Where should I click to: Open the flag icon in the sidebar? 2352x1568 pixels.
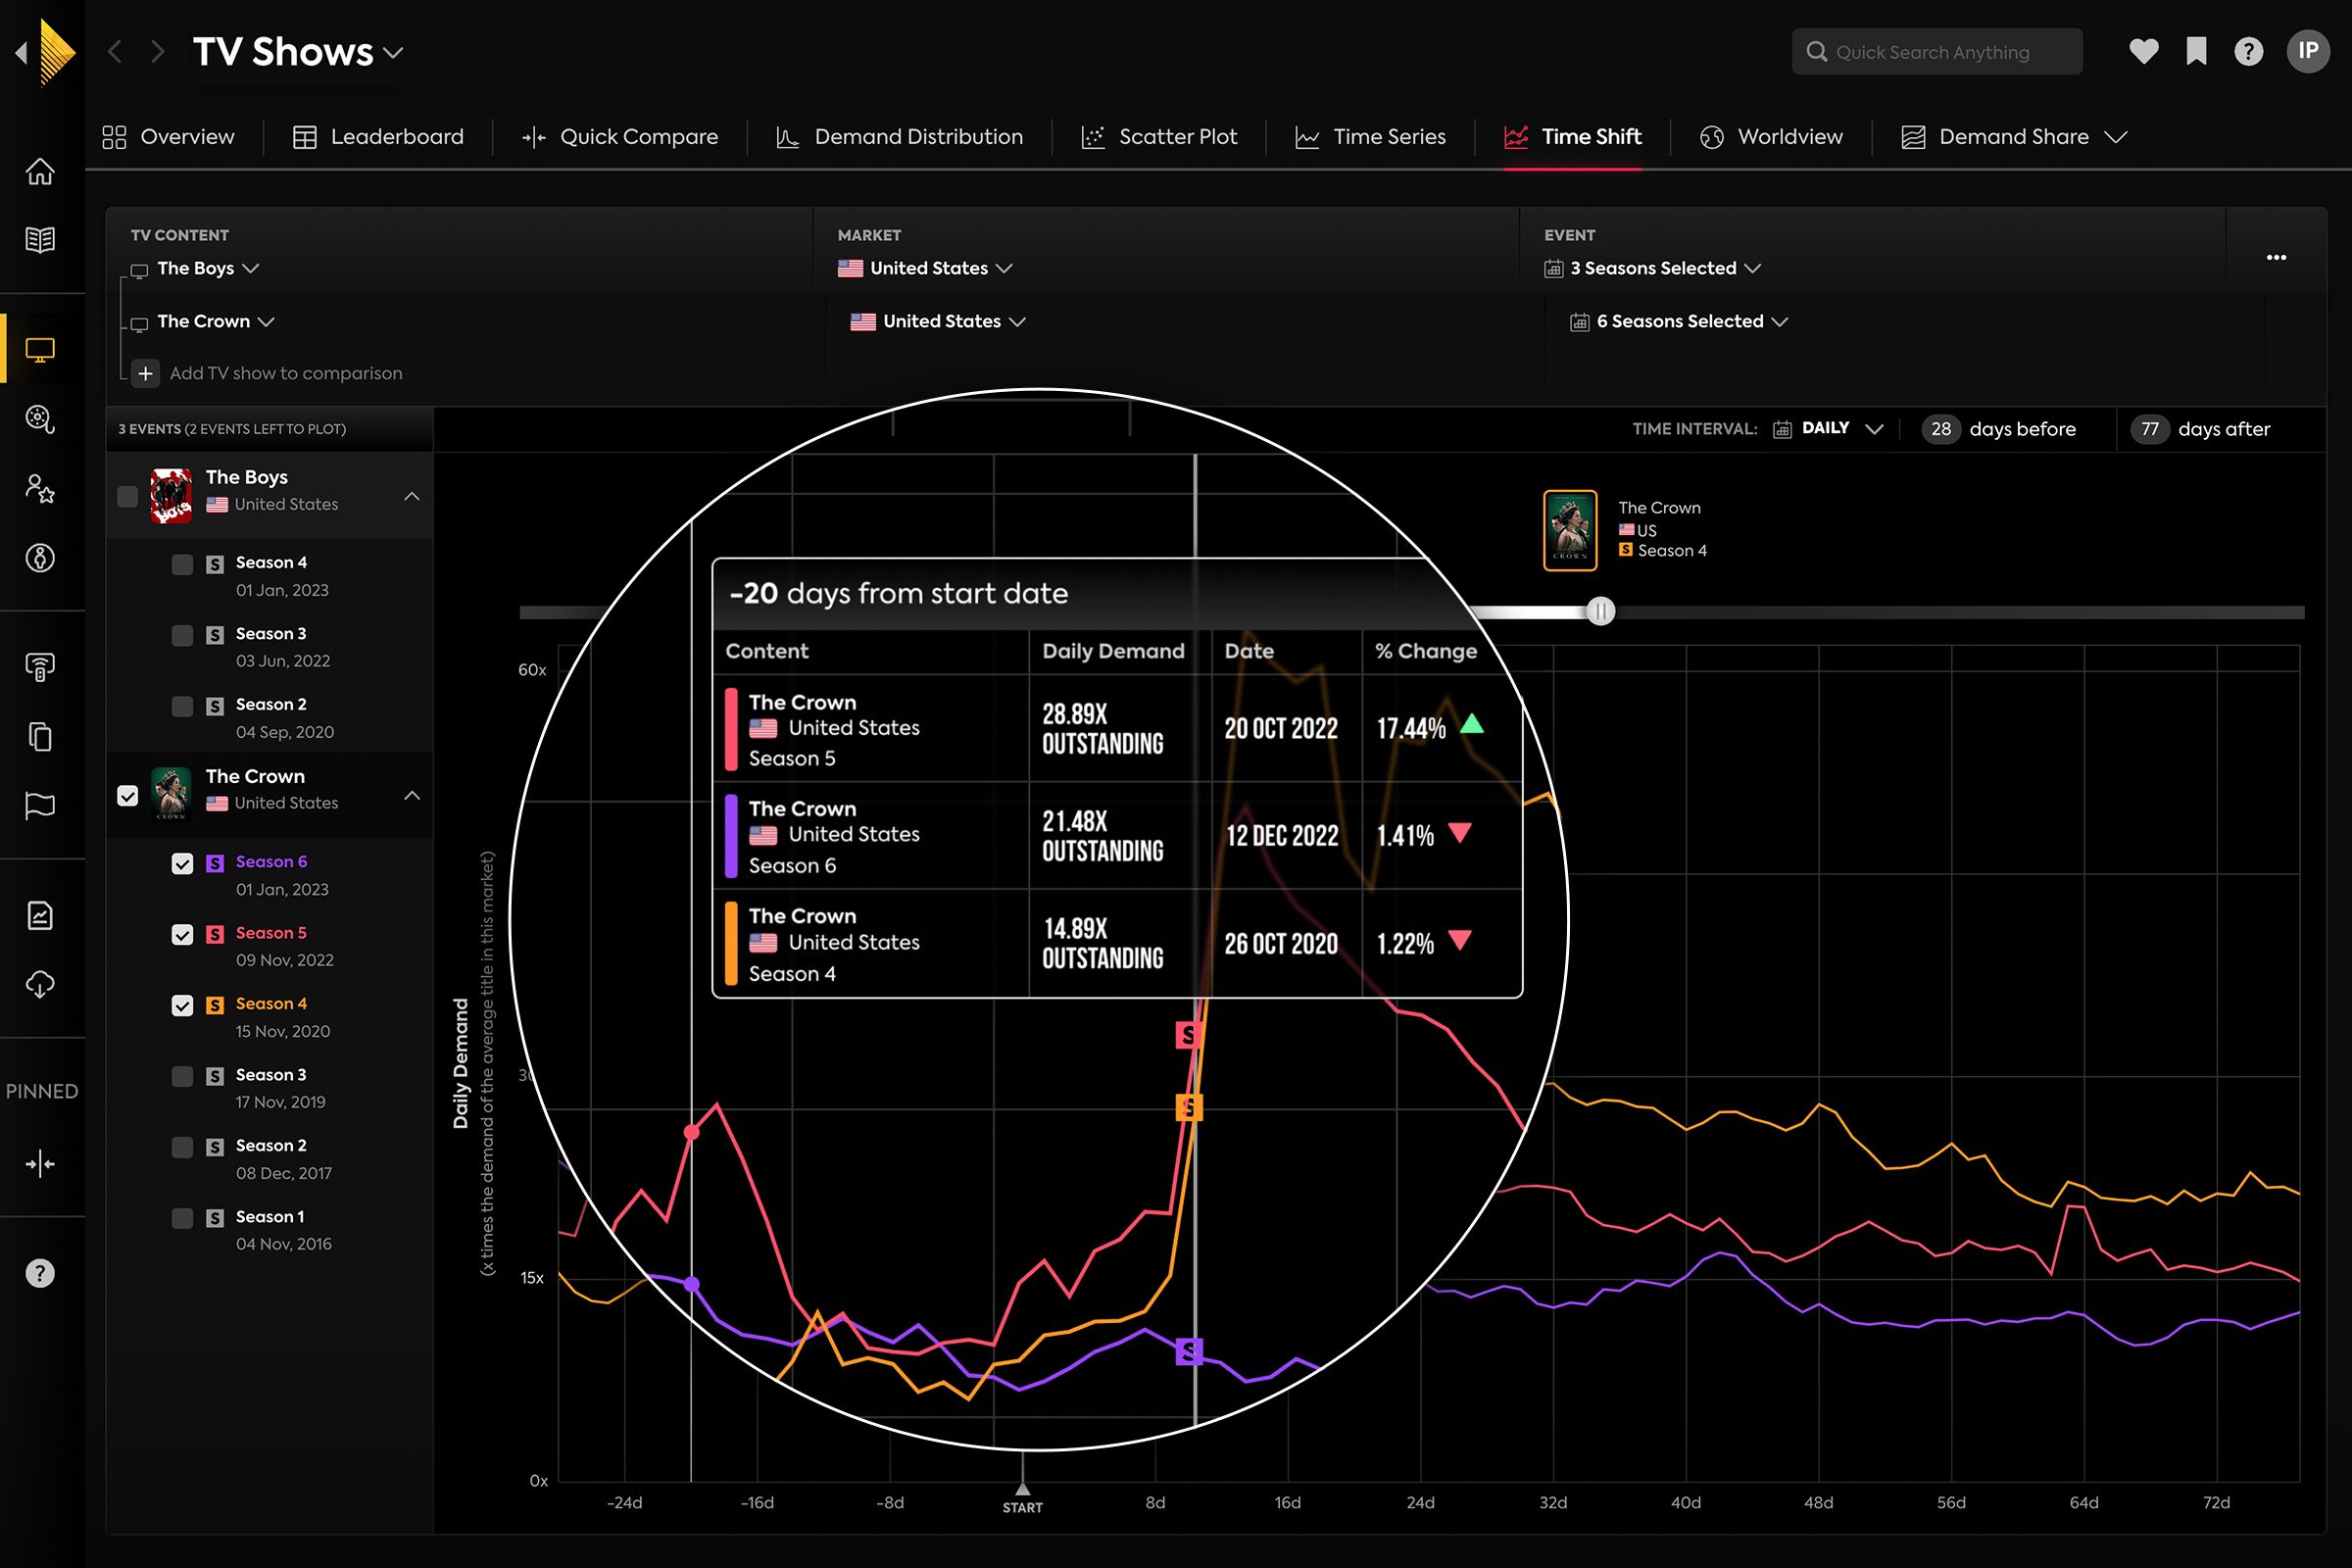coord(40,806)
